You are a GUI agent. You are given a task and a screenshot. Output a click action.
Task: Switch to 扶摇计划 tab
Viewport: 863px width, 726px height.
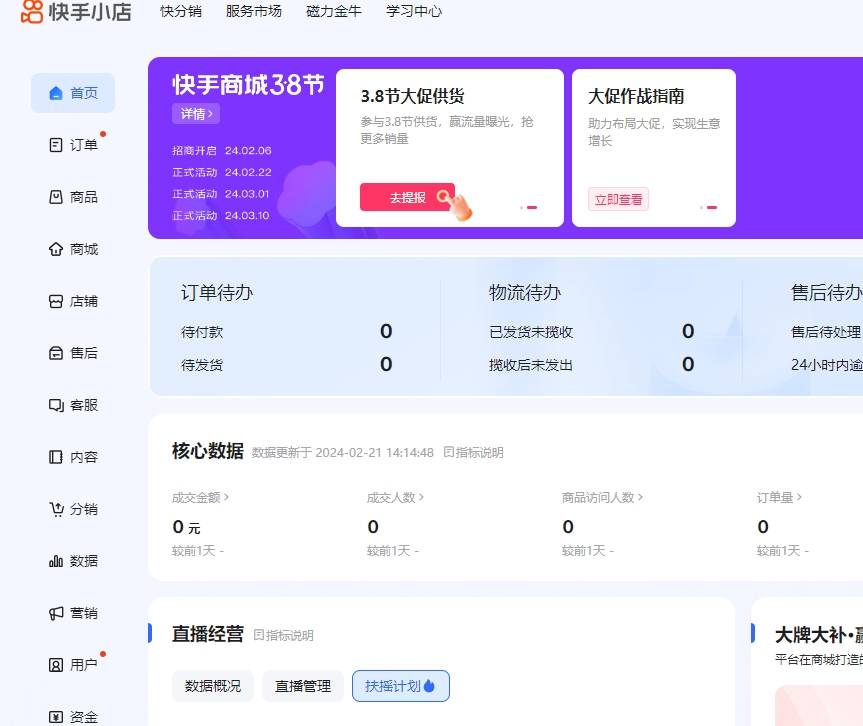pos(401,686)
